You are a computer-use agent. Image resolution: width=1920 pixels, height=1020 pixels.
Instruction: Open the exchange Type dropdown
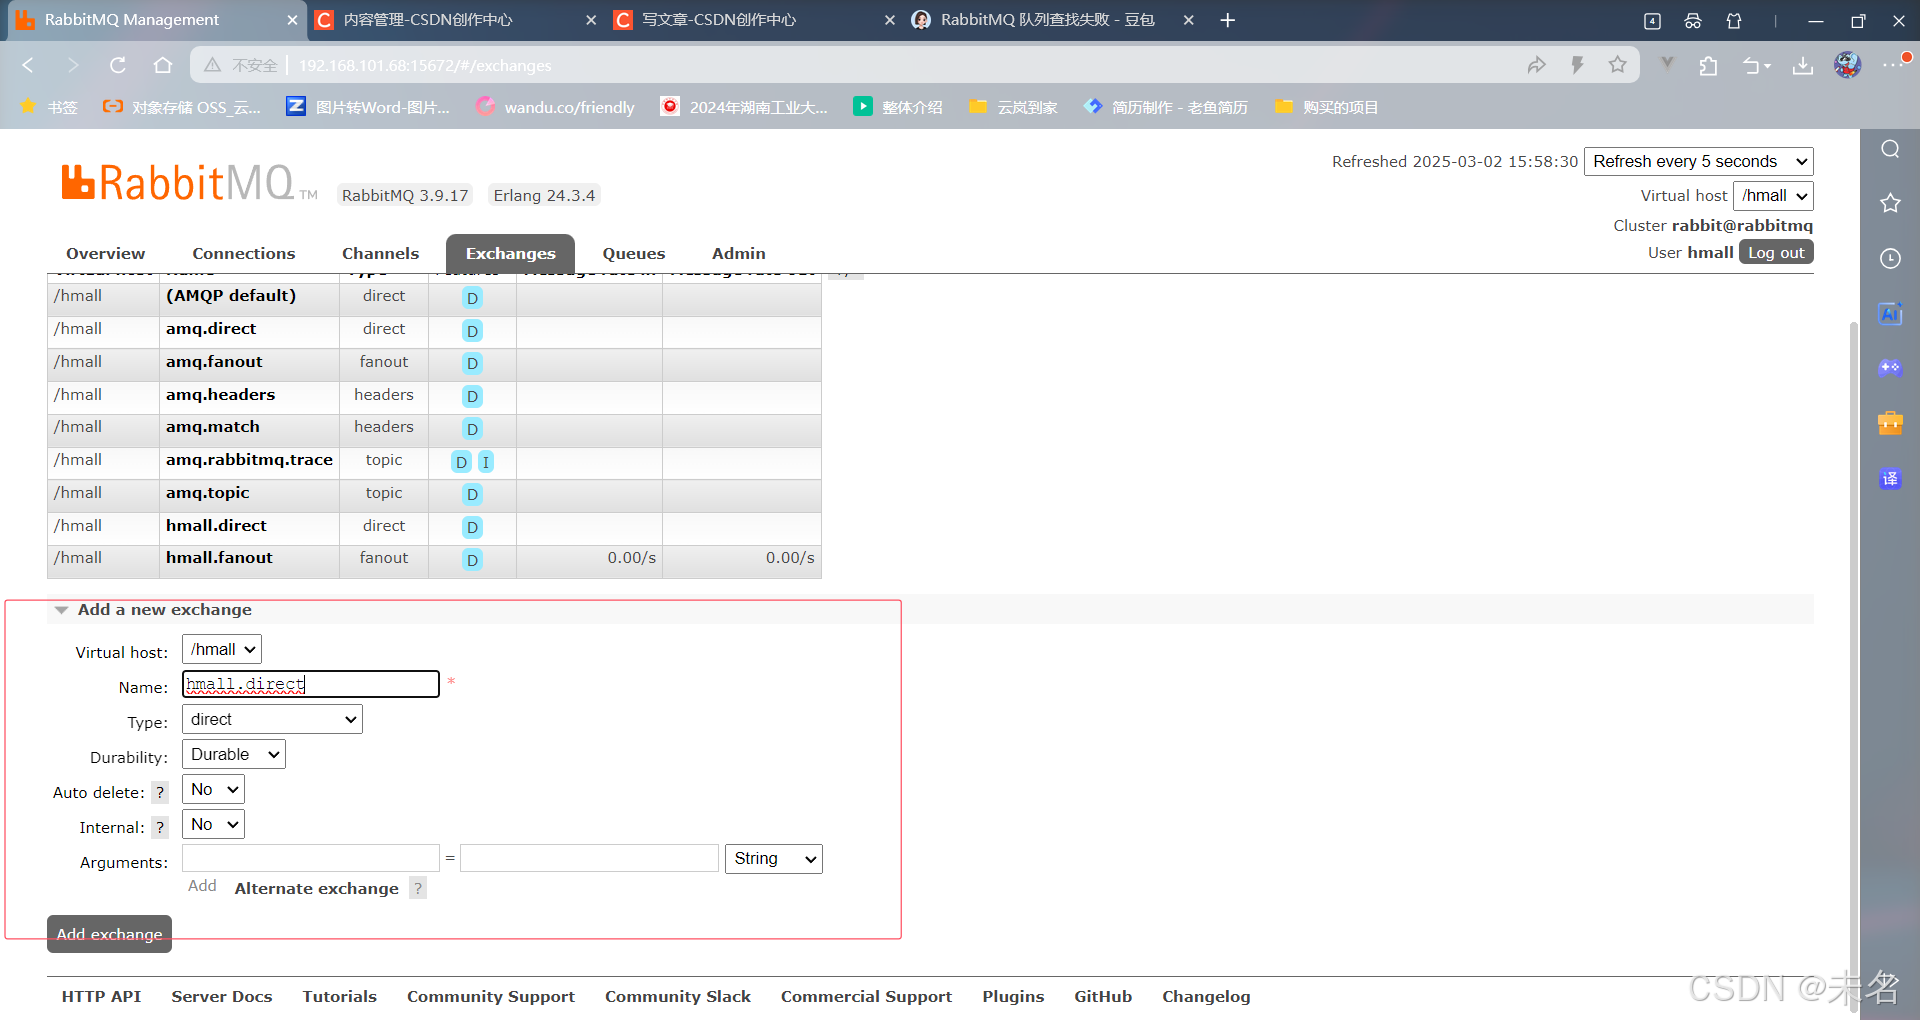click(272, 719)
